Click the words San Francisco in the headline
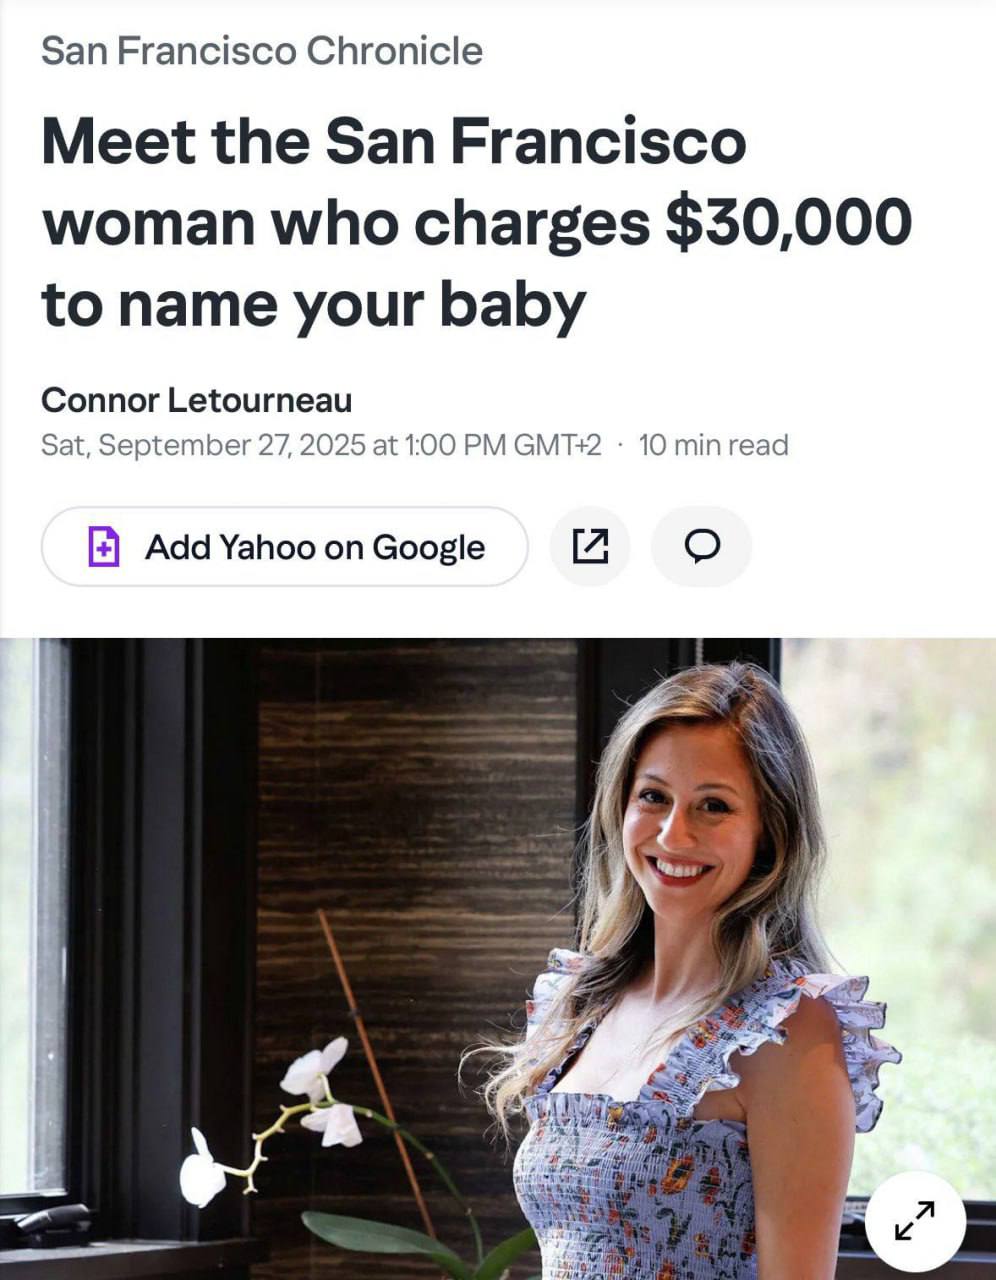Image resolution: width=996 pixels, height=1280 pixels. (535, 141)
